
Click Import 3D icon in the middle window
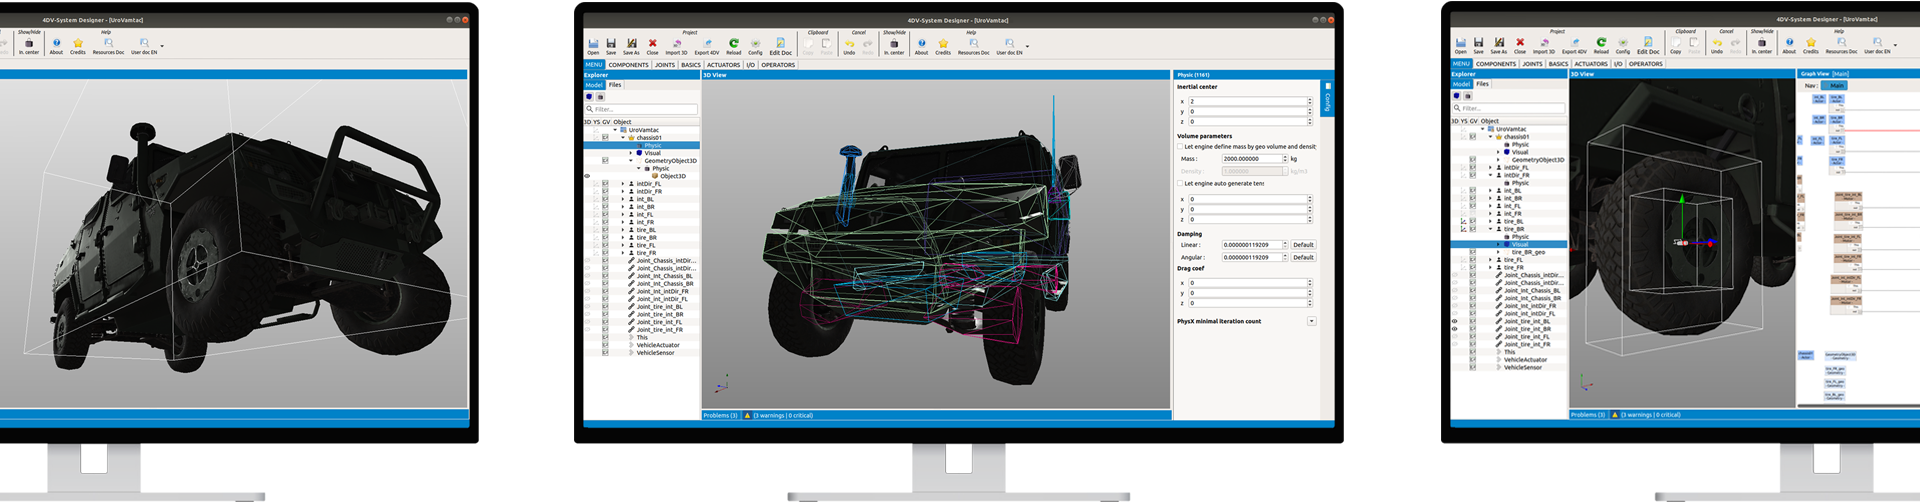(677, 44)
